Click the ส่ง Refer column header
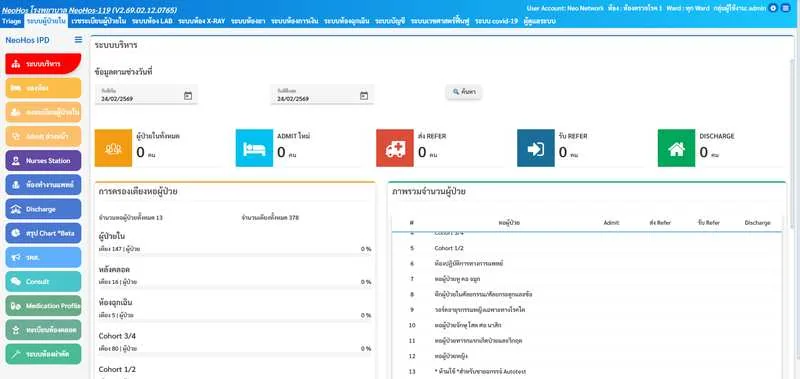This screenshot has width=800, height=379. coord(660,223)
